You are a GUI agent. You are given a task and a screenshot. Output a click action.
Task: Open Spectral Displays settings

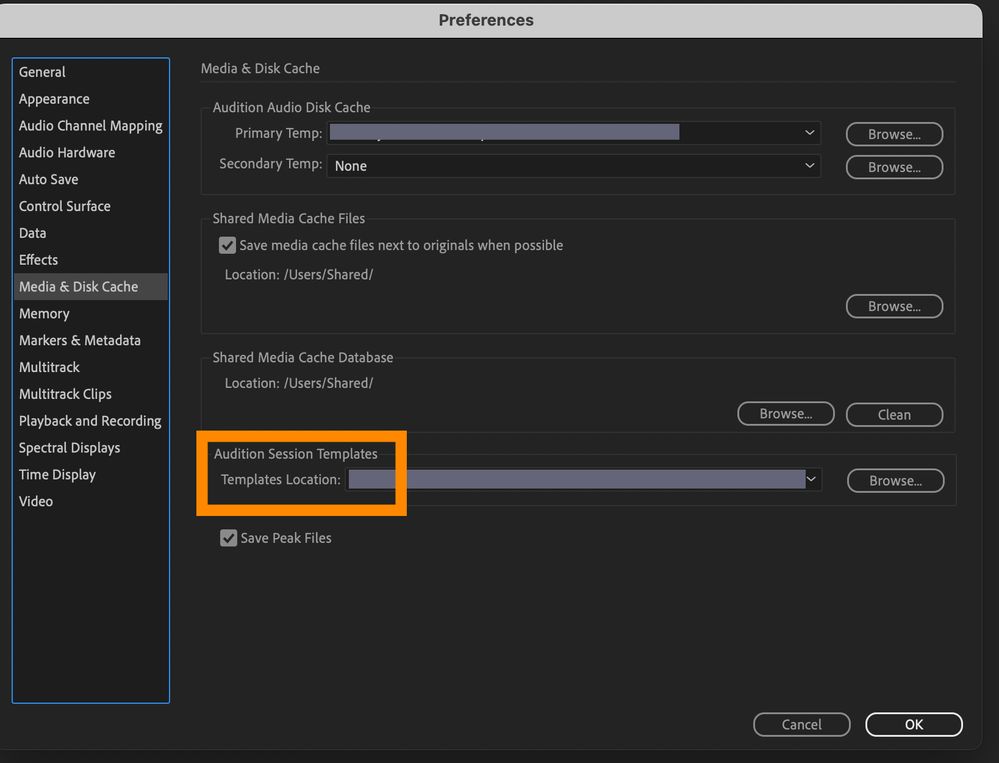pyautogui.click(x=69, y=448)
